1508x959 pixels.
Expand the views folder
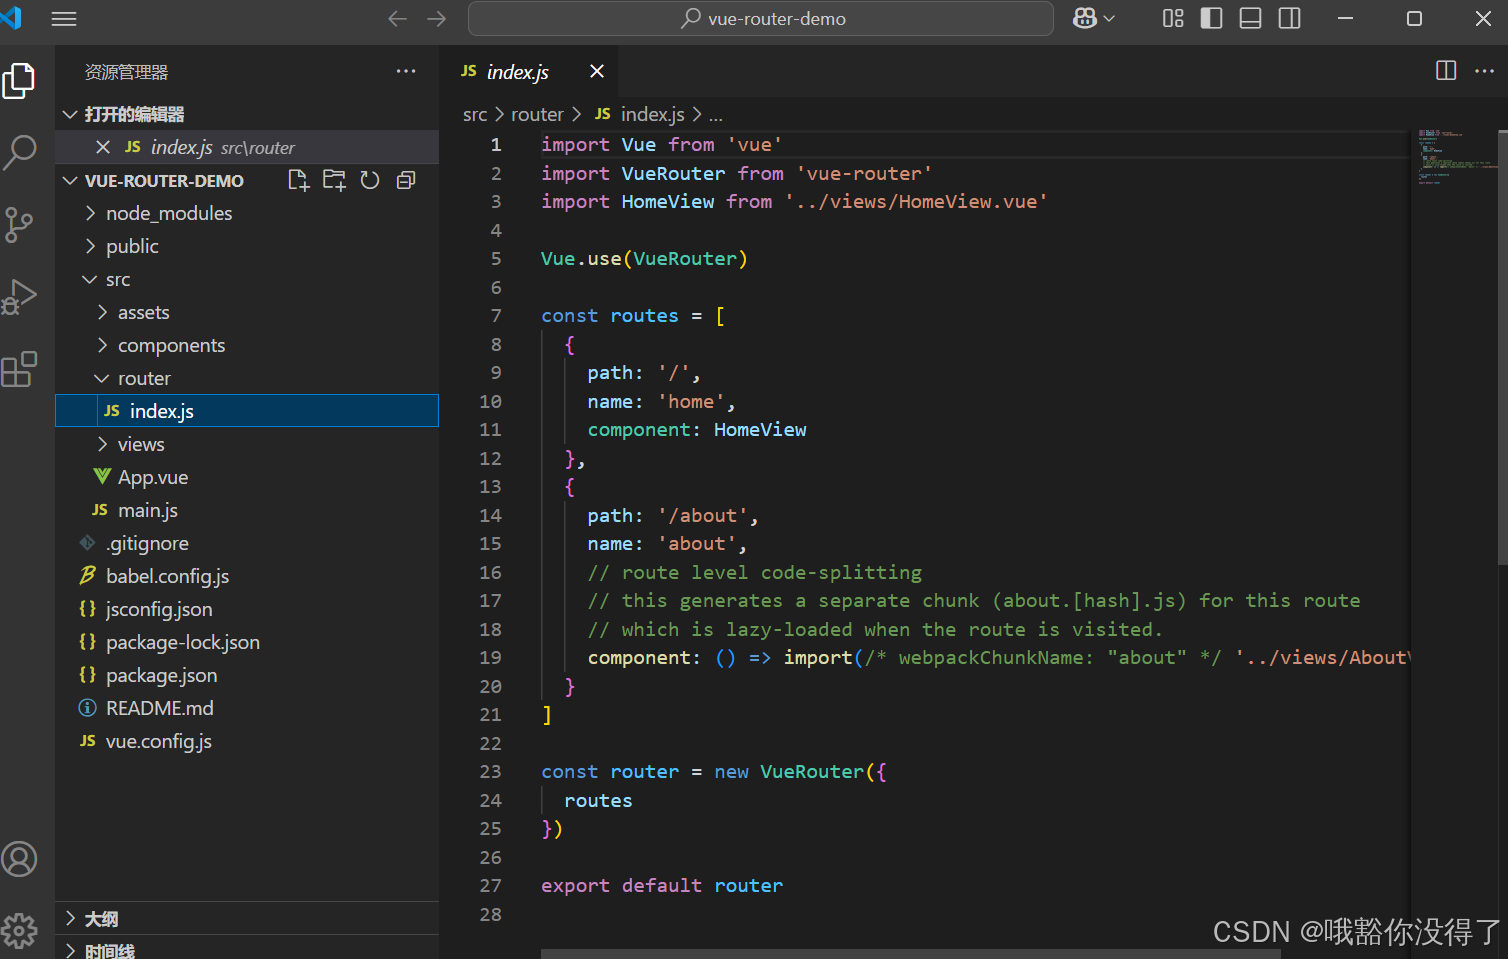[x=141, y=444]
